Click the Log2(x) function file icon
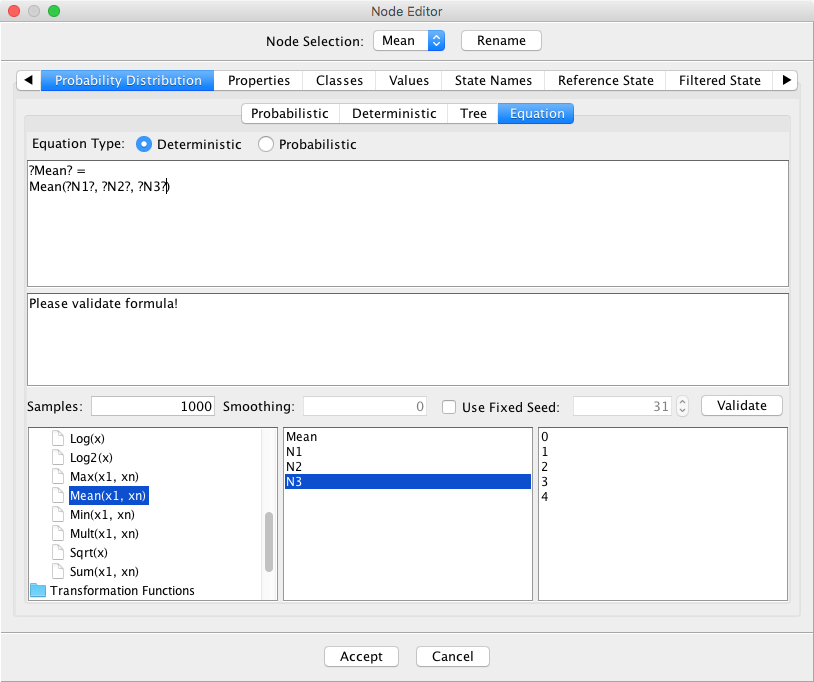Viewport: 814px width, 682px height. click(x=58, y=457)
